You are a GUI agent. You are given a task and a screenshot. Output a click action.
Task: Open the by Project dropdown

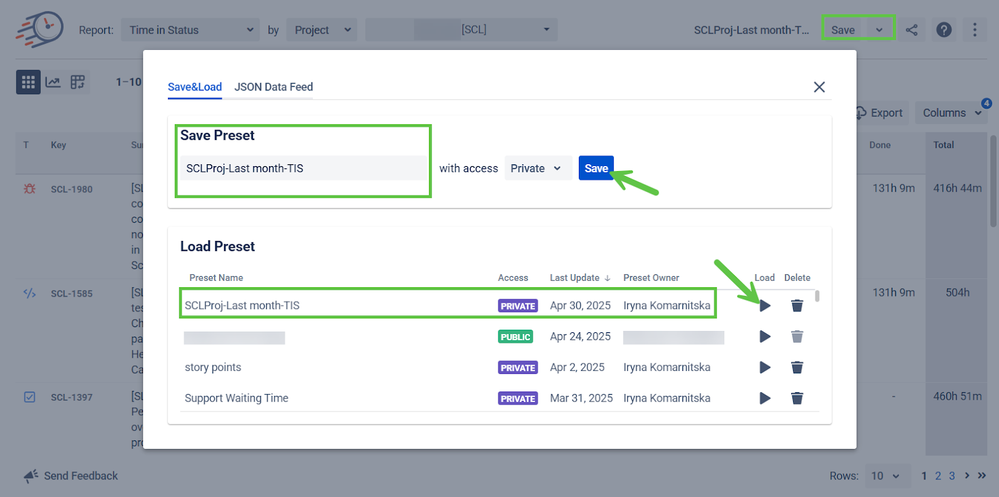pos(322,30)
